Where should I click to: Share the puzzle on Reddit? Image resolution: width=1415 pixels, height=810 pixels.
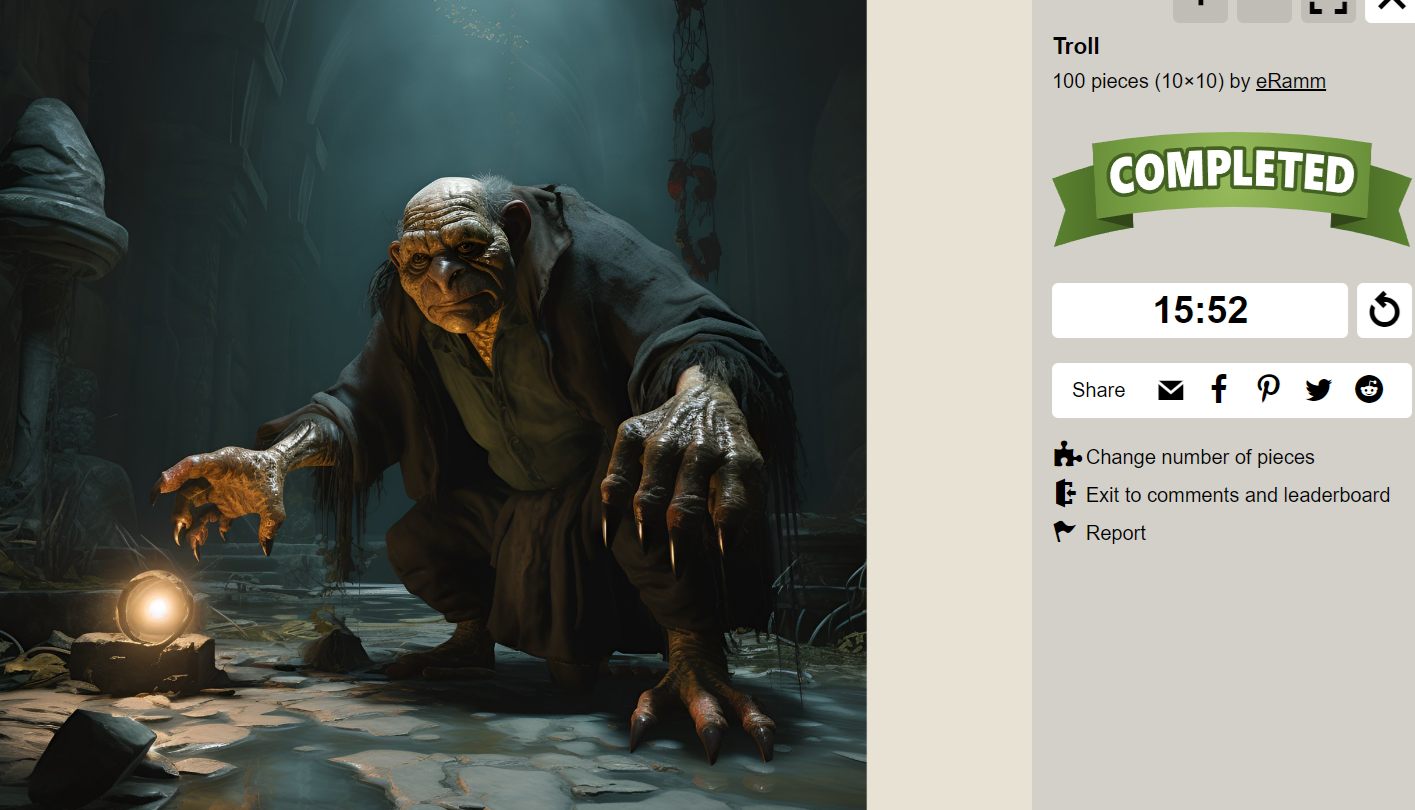pos(1369,389)
